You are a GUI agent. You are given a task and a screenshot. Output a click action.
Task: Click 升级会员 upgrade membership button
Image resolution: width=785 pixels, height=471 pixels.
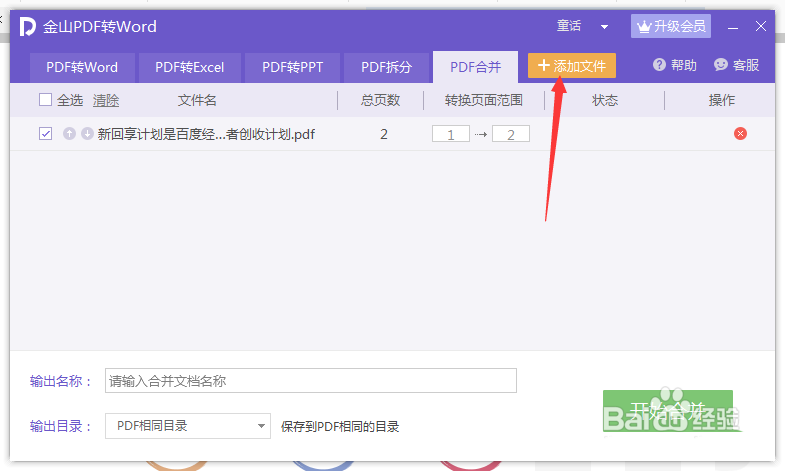click(x=671, y=26)
